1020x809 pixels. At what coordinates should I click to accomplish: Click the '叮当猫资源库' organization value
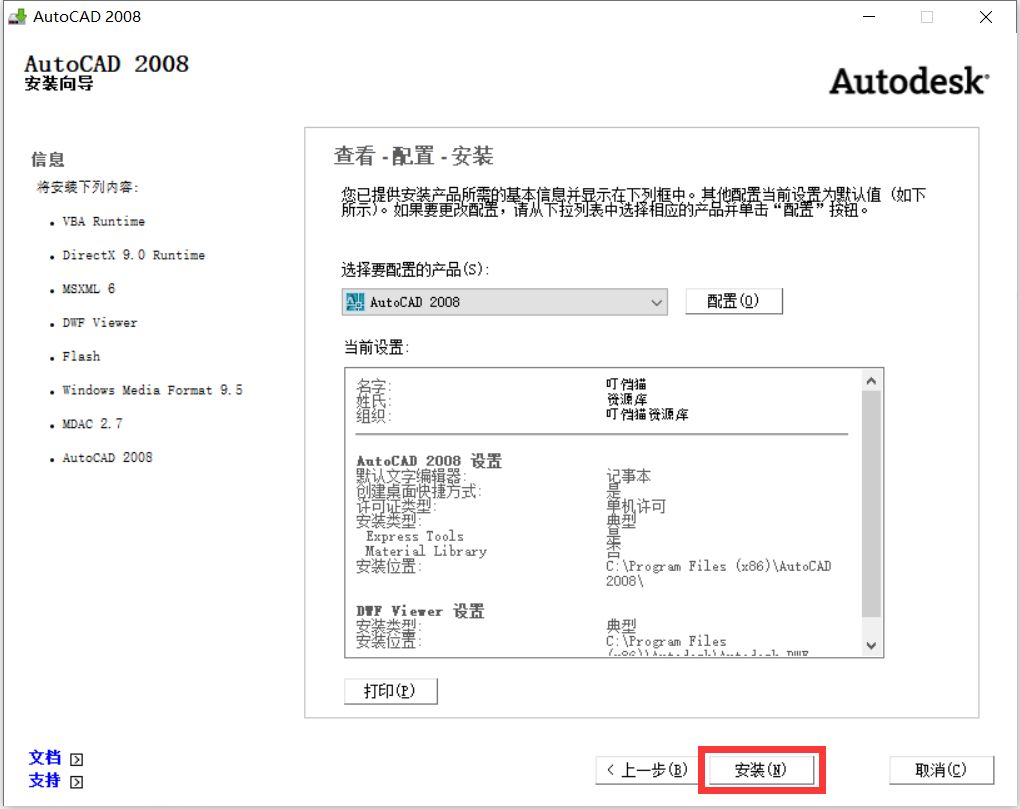pos(647,415)
